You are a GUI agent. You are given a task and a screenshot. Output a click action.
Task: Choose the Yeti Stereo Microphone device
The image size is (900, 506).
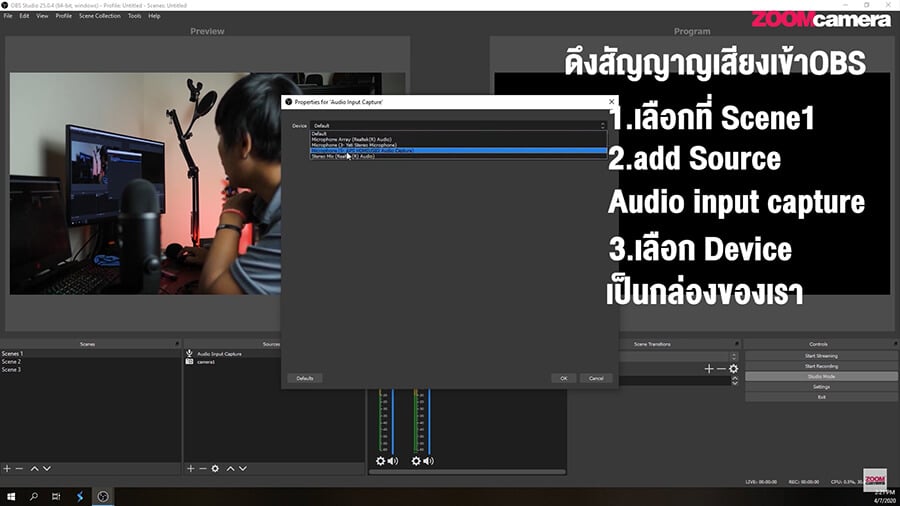[458, 145]
